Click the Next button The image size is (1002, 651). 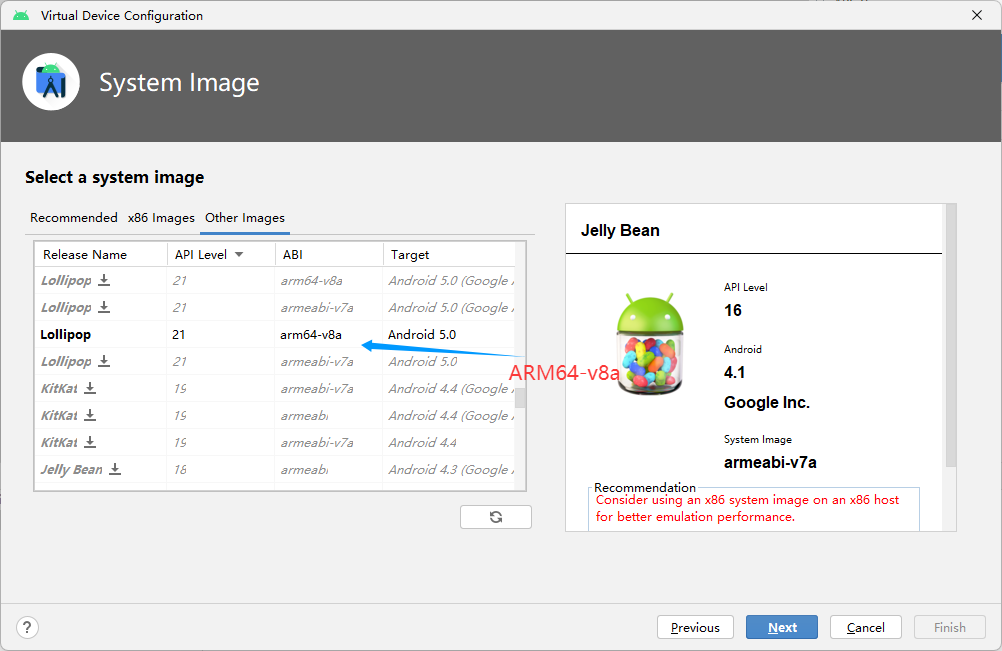(781, 627)
